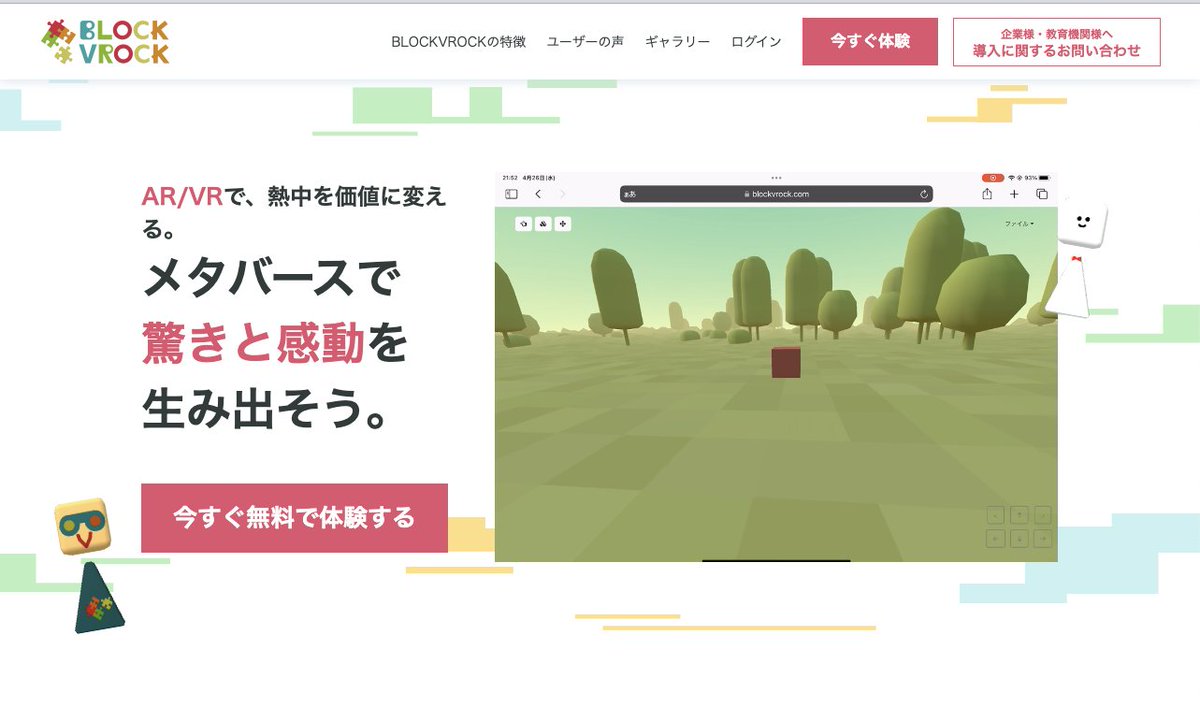This screenshot has height=707, width=1200.
Task: Open the tabs overview icon
Action: [x=1042, y=194]
